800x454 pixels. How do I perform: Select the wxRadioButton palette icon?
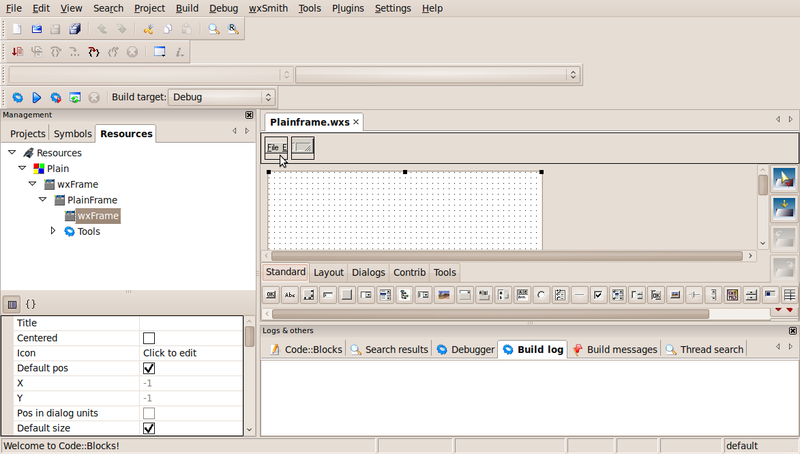541,294
